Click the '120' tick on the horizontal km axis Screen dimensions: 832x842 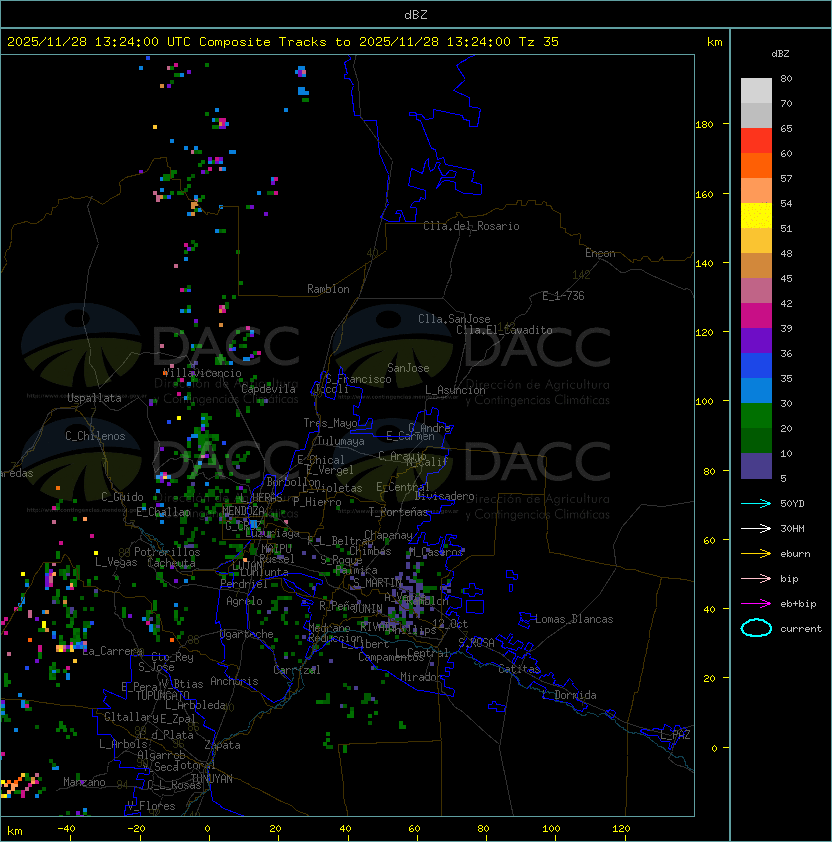click(x=621, y=829)
